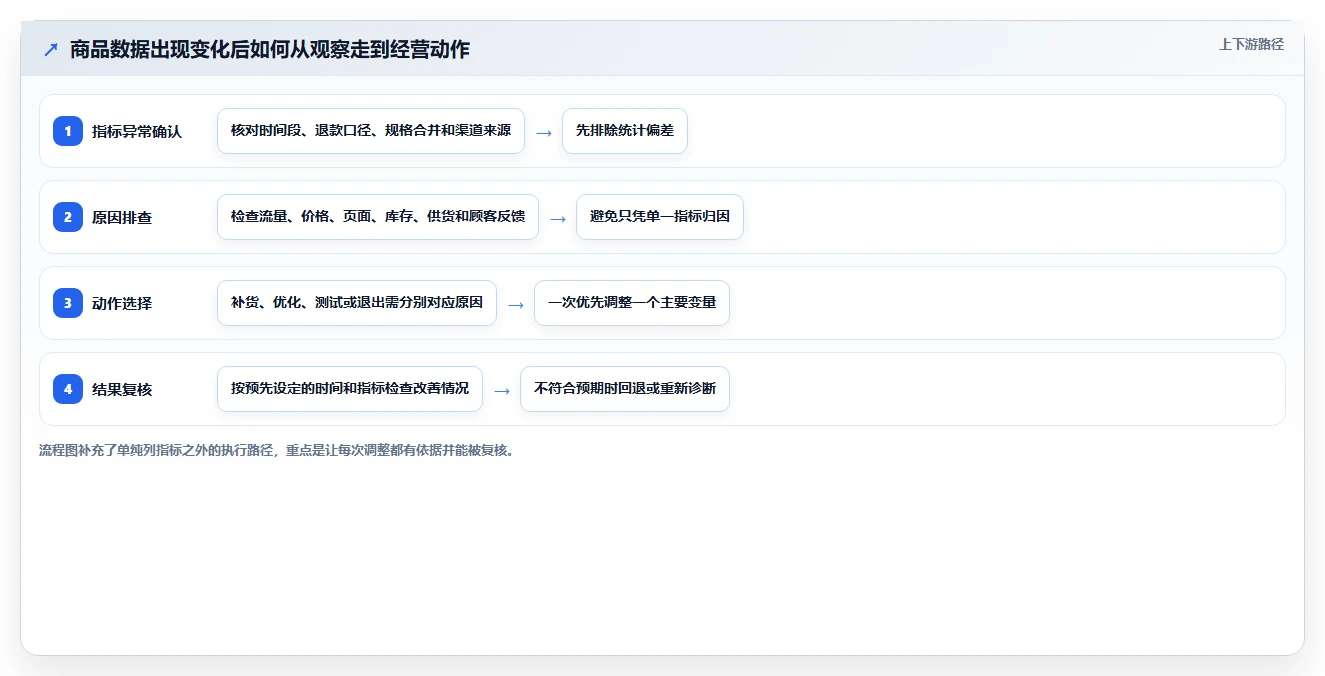Click the 上下游路径 label in header

pyautogui.click(x=1251, y=44)
